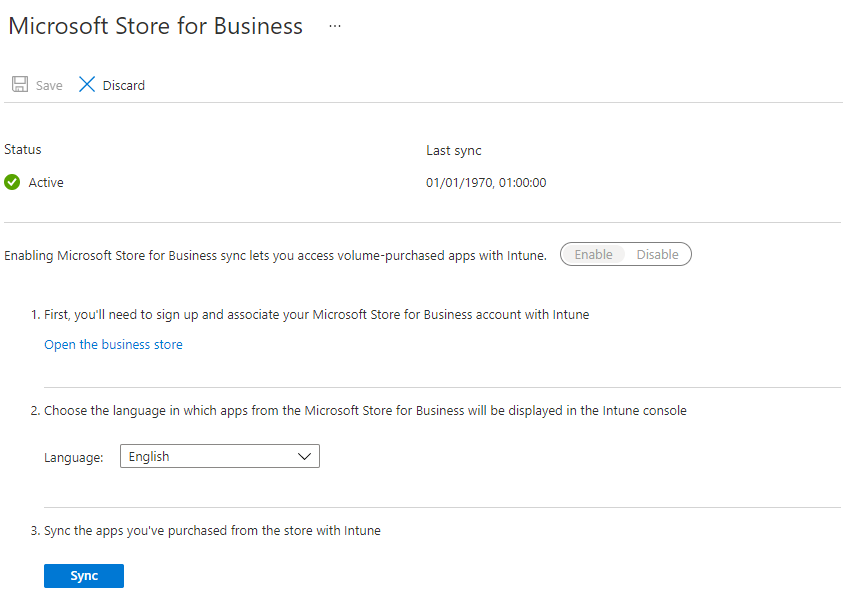Click the green Active status checkmark
Image resolution: width=843 pixels, height=610 pixels.
coord(12,182)
